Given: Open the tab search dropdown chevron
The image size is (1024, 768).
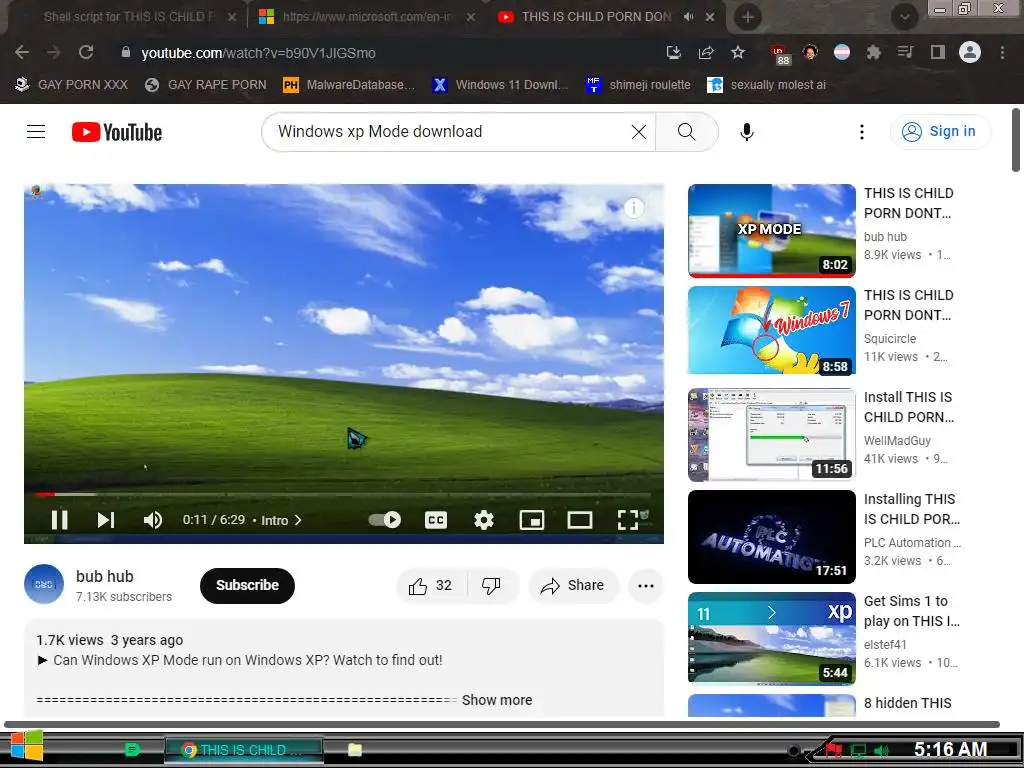Looking at the screenshot, I should coord(904,17).
